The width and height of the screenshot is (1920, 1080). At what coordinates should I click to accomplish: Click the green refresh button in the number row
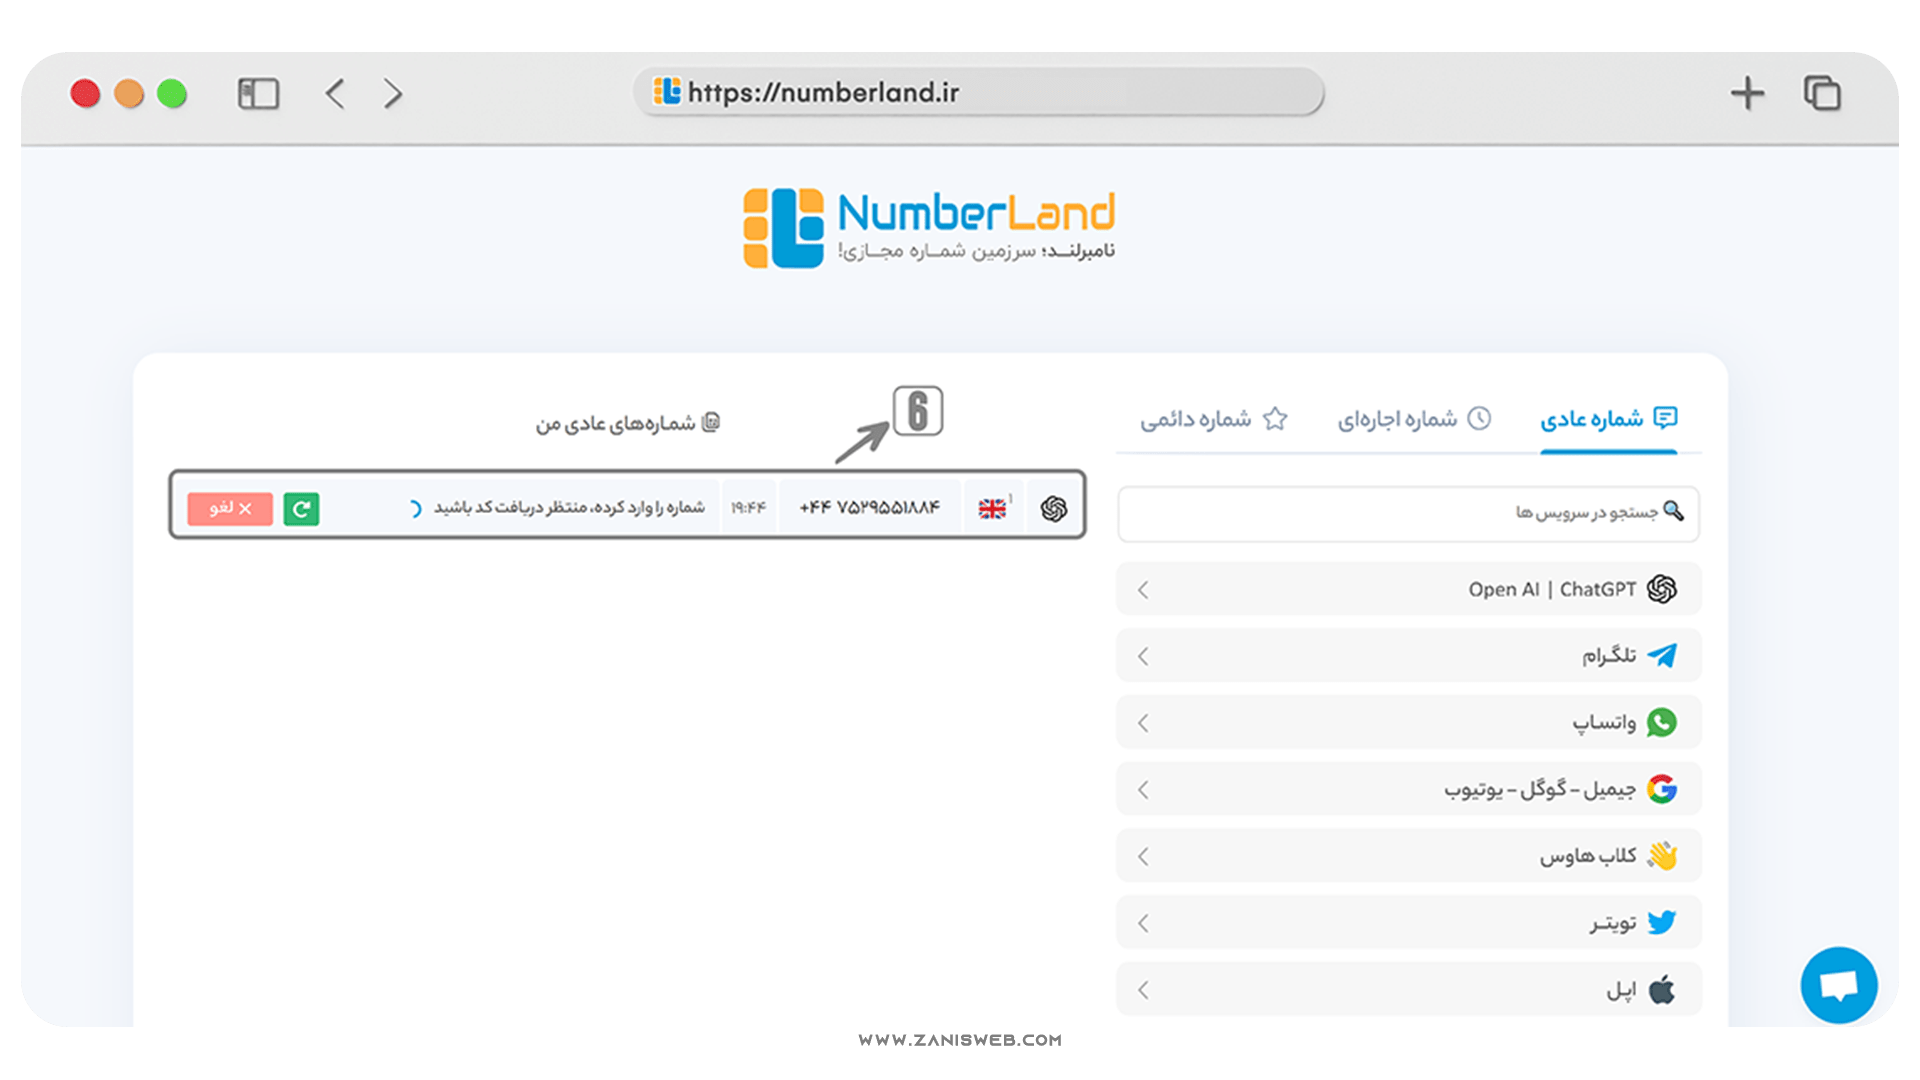pyautogui.click(x=301, y=509)
